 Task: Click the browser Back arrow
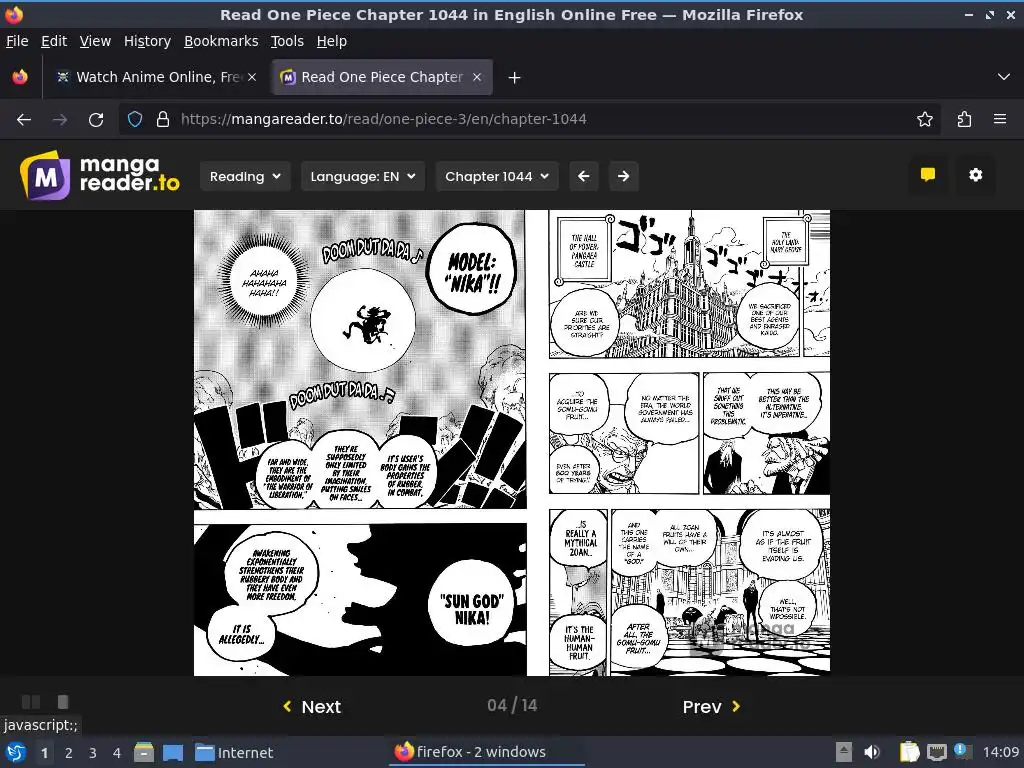[24, 120]
